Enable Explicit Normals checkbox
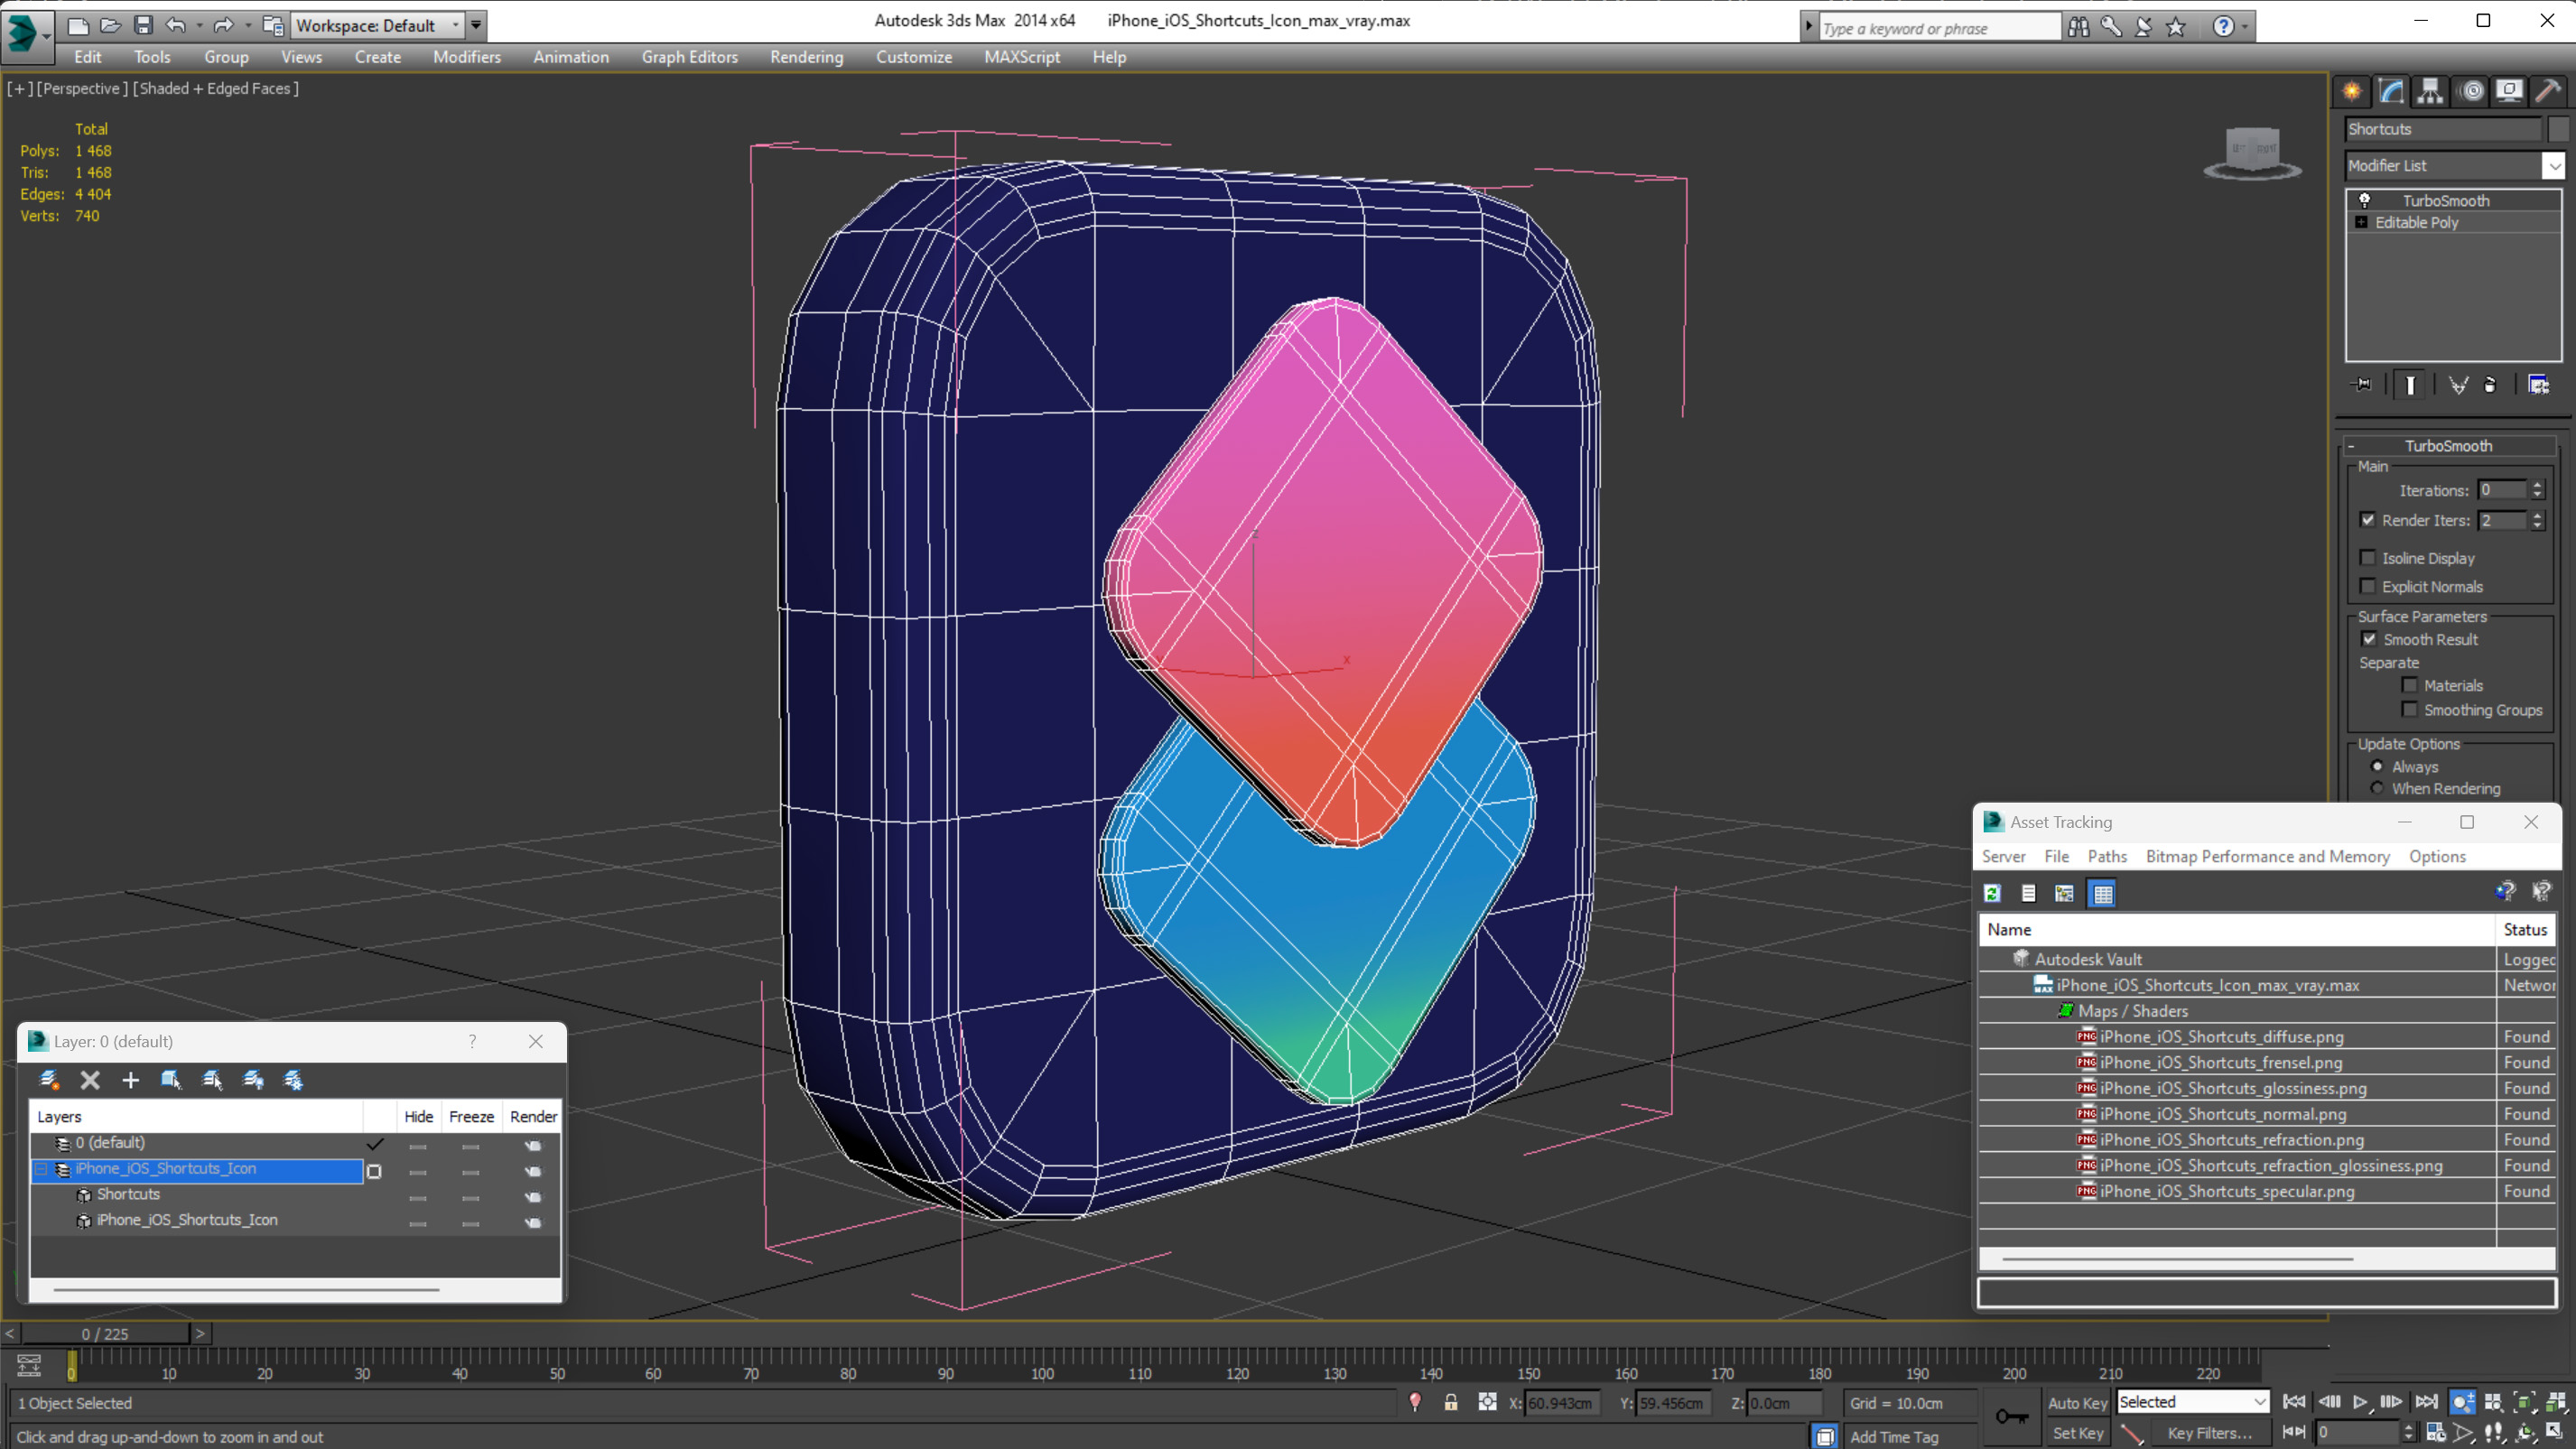2576x1449 pixels. [2367, 586]
